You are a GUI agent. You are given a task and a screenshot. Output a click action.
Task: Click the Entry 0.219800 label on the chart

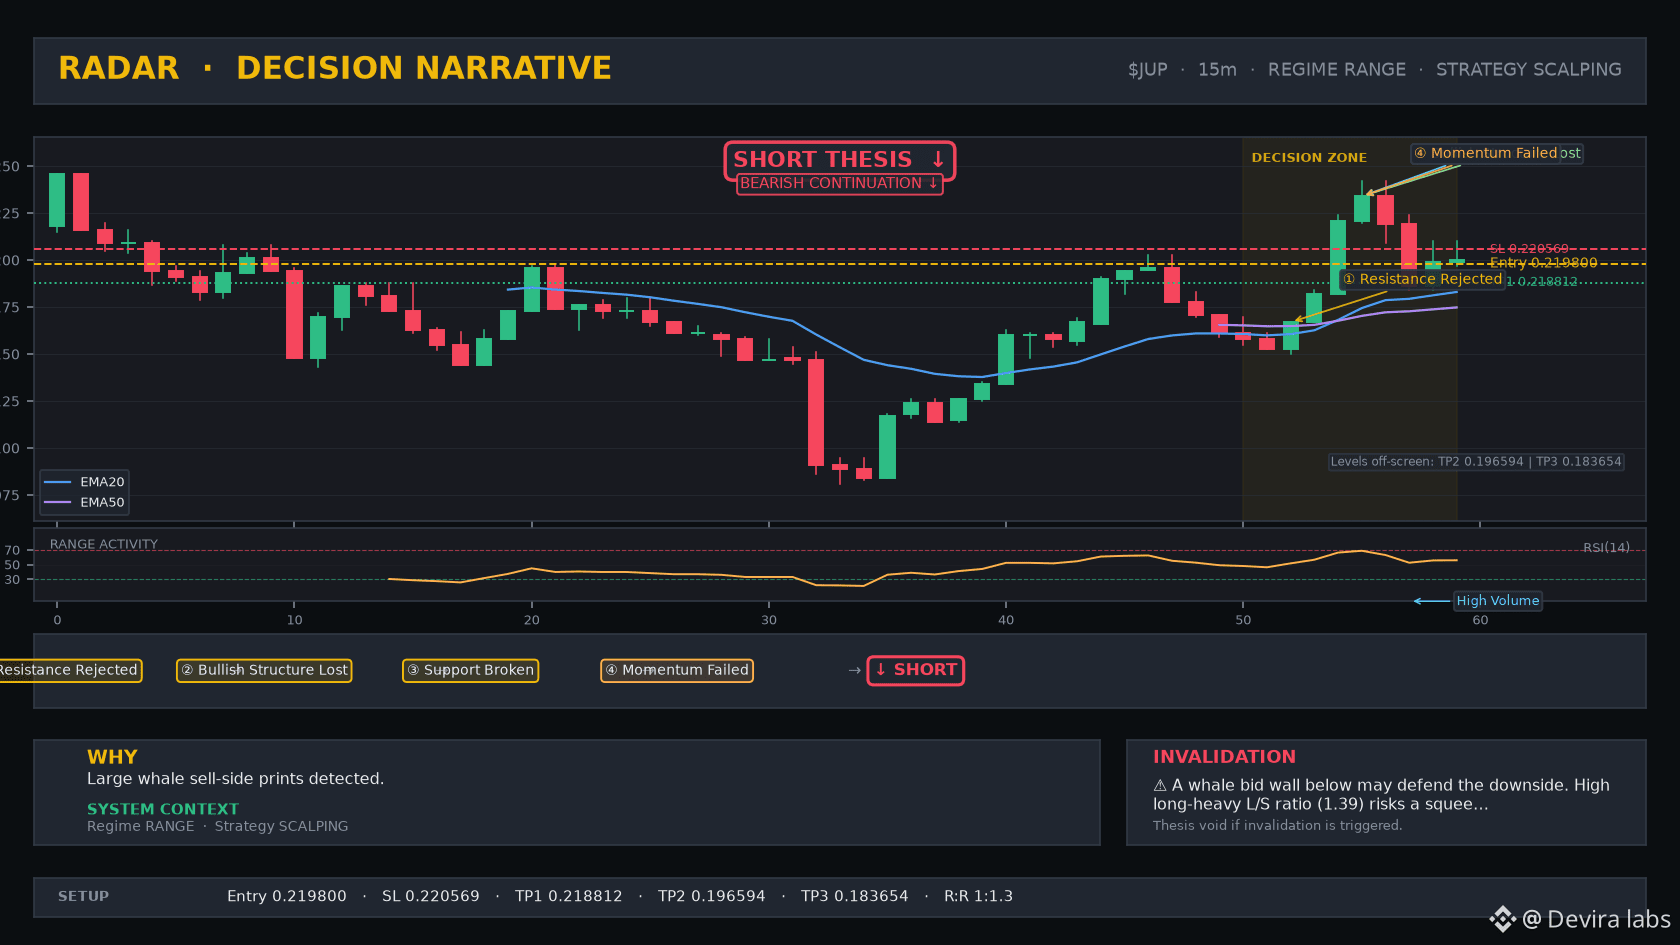[x=1543, y=263]
